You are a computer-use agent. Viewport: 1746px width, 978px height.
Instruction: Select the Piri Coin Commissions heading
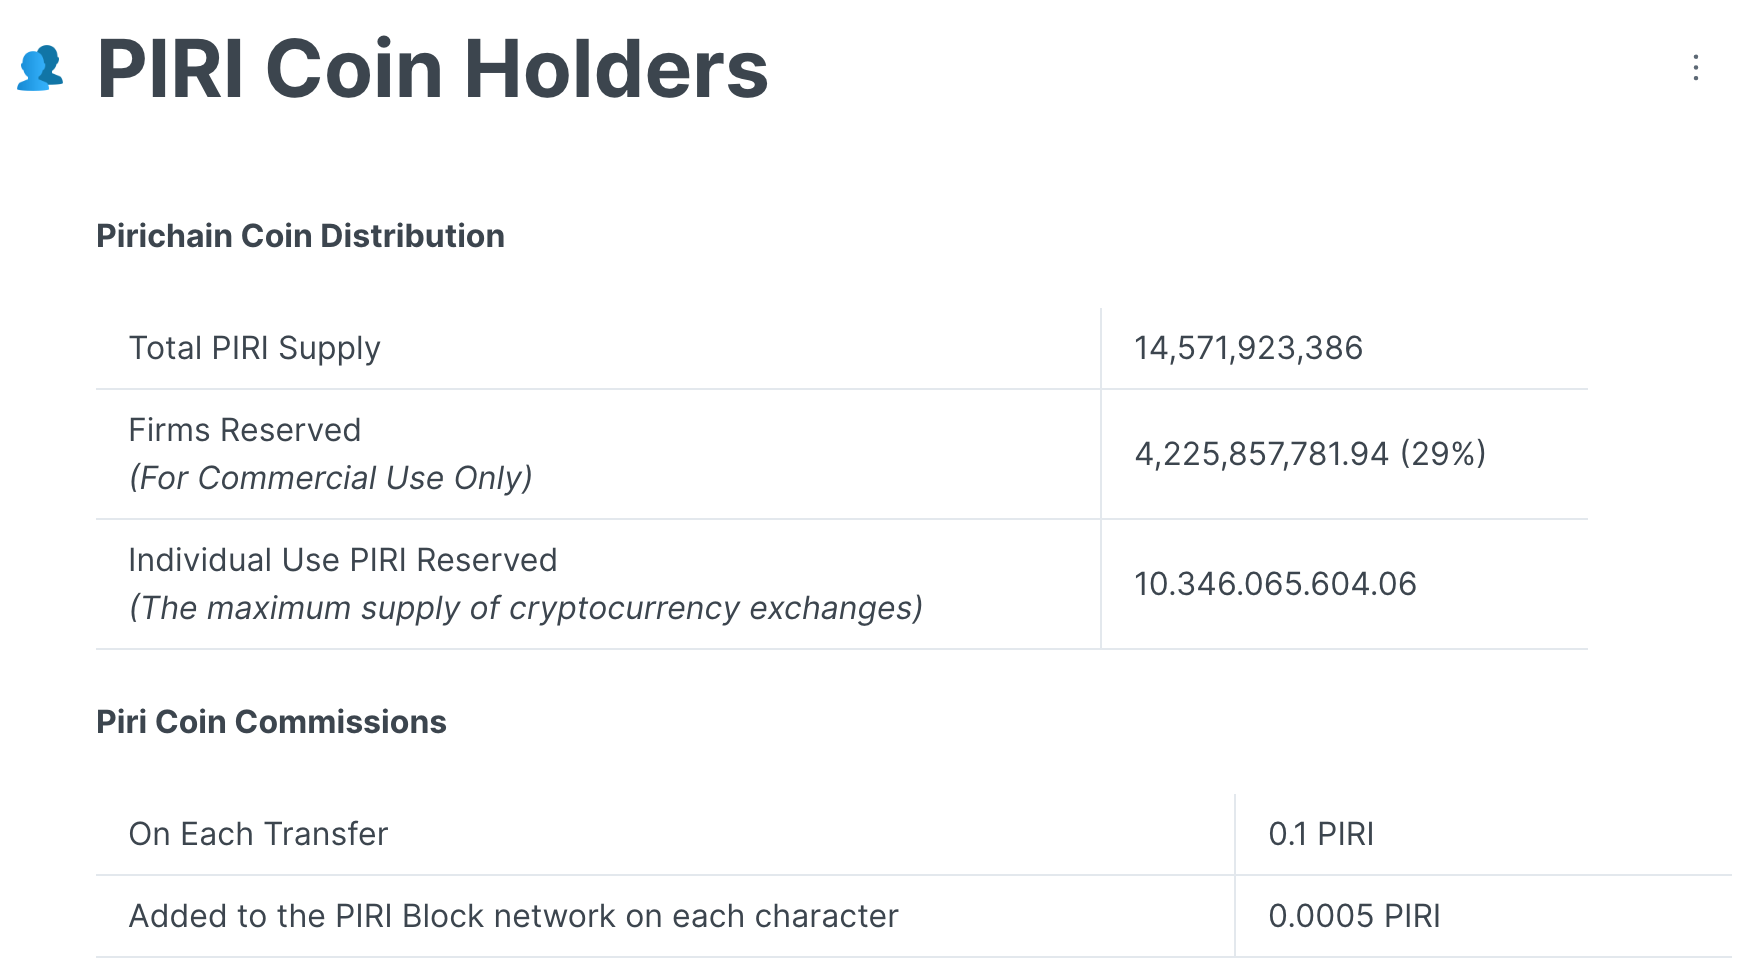pyautogui.click(x=271, y=722)
